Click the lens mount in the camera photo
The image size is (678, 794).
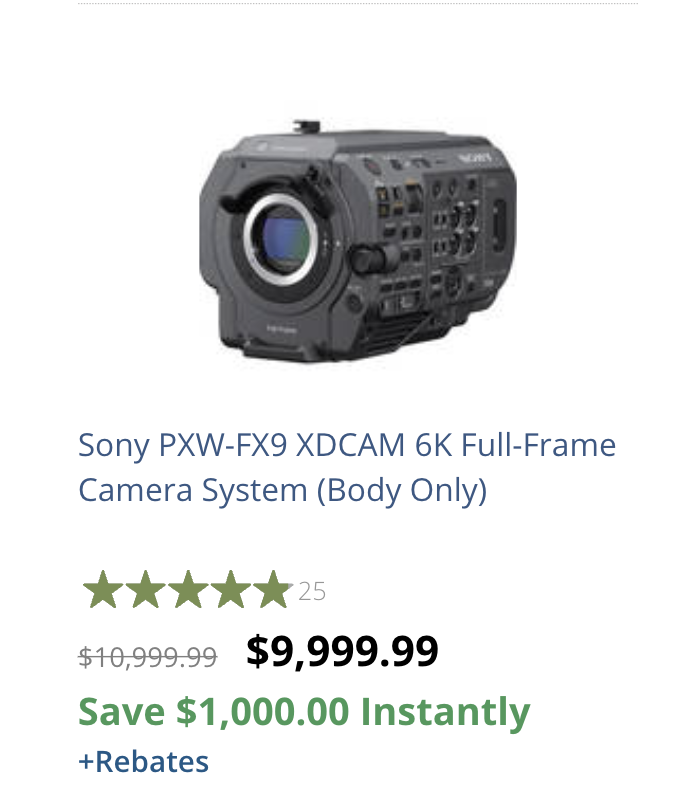[x=280, y=239]
